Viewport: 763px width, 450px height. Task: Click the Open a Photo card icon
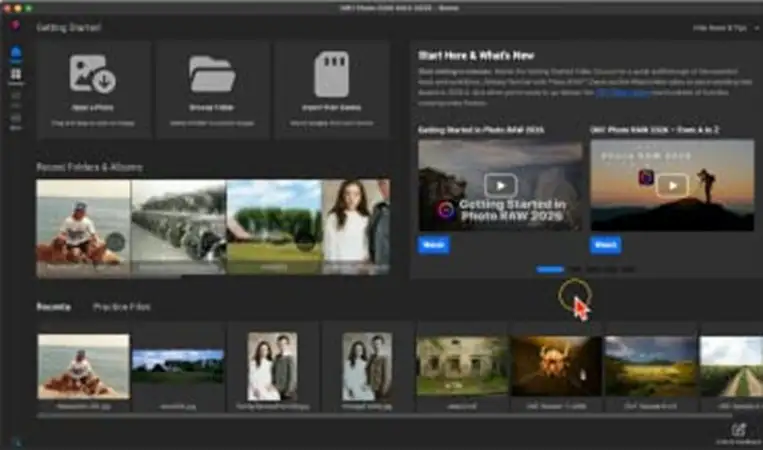(92, 74)
